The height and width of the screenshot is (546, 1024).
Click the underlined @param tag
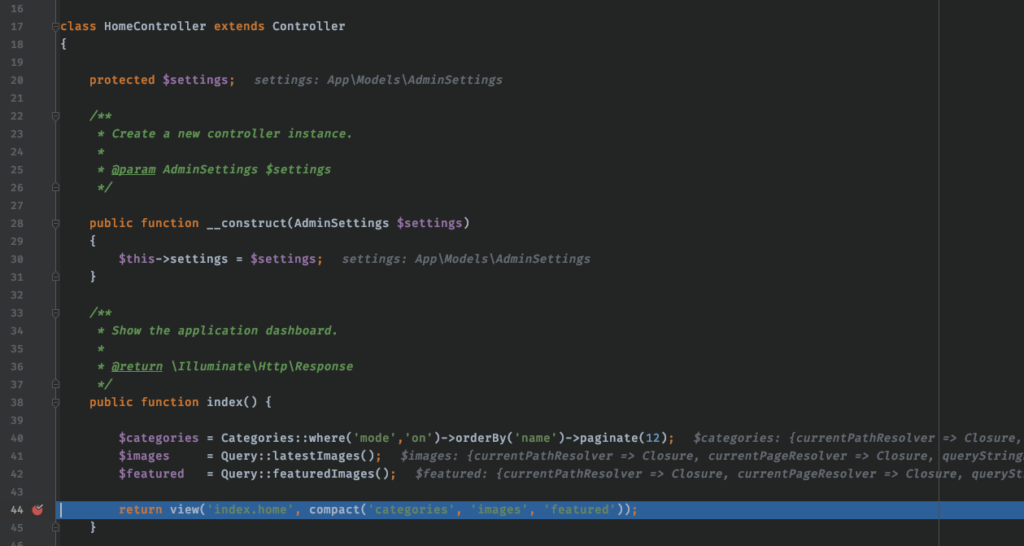(x=133, y=169)
